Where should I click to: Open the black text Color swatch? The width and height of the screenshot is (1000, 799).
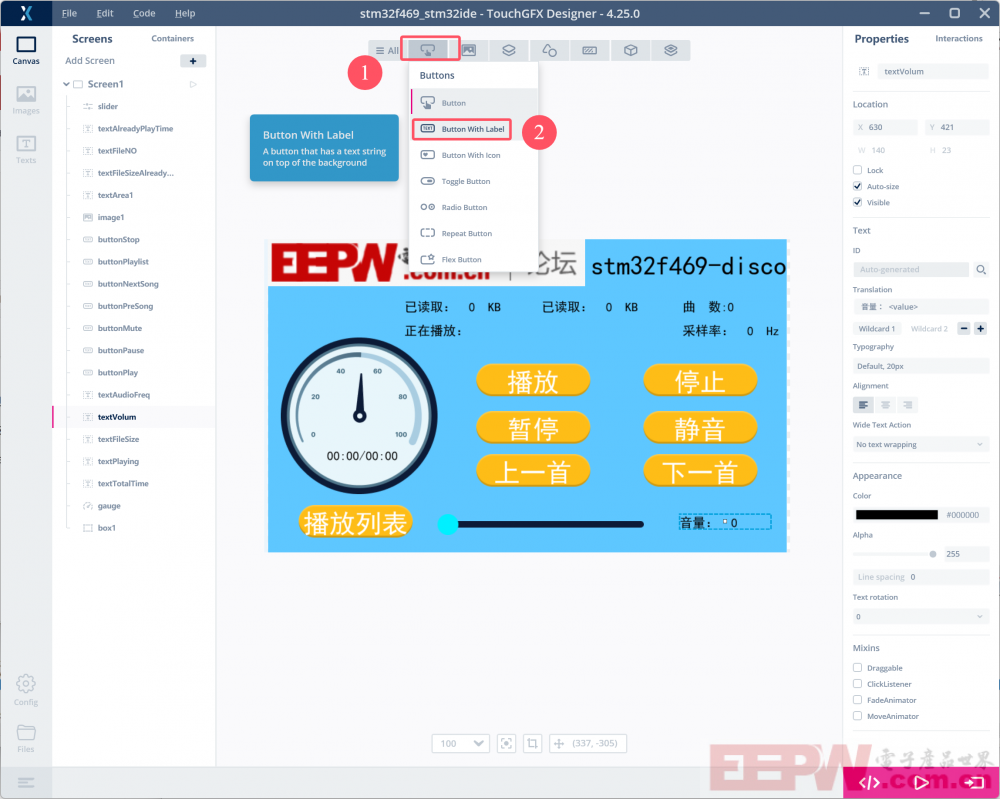(896, 515)
